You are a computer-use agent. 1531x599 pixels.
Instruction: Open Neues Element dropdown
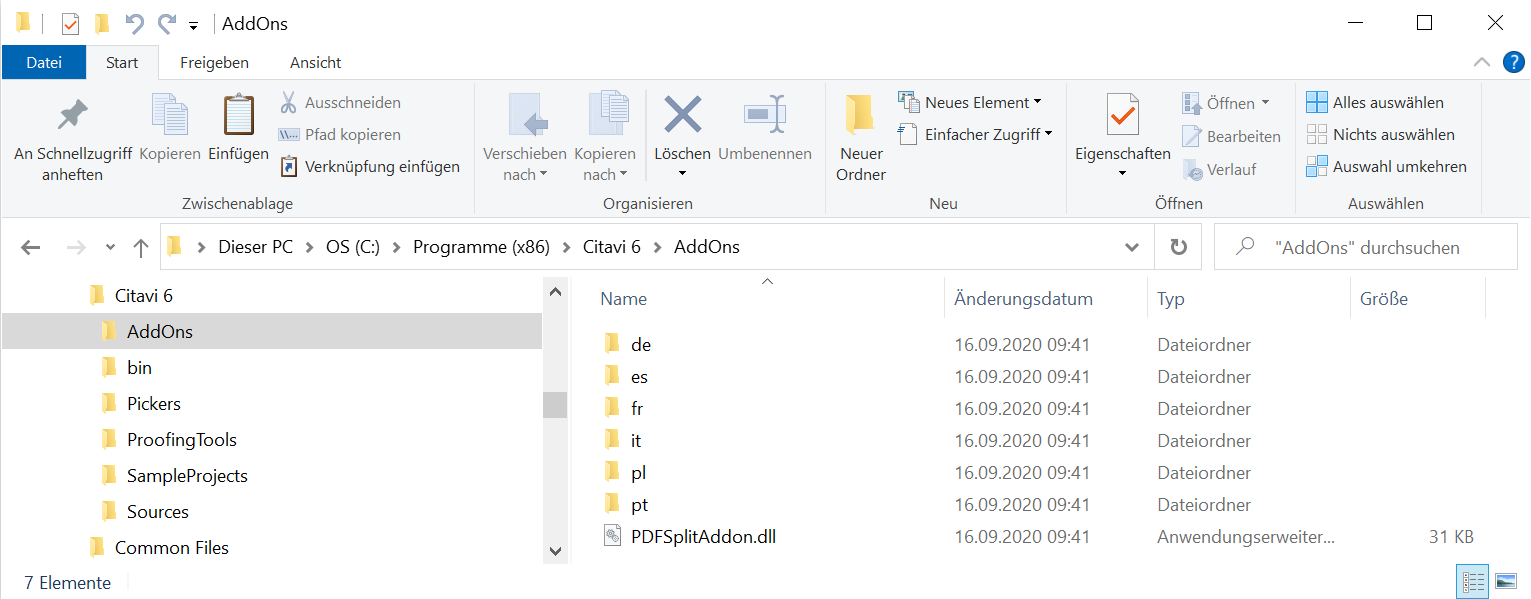tap(969, 102)
